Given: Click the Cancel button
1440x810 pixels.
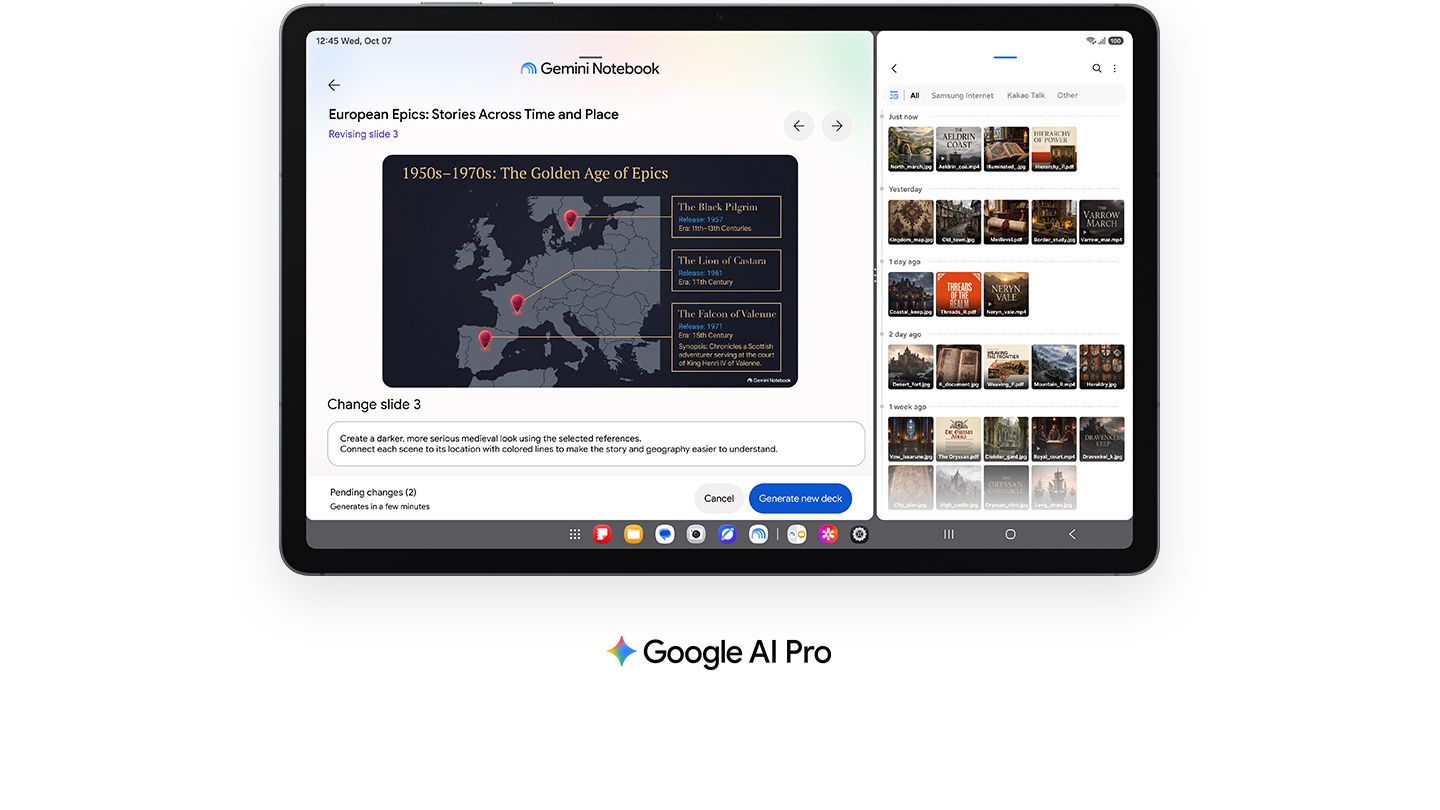Looking at the screenshot, I should pyautogui.click(x=719, y=499).
